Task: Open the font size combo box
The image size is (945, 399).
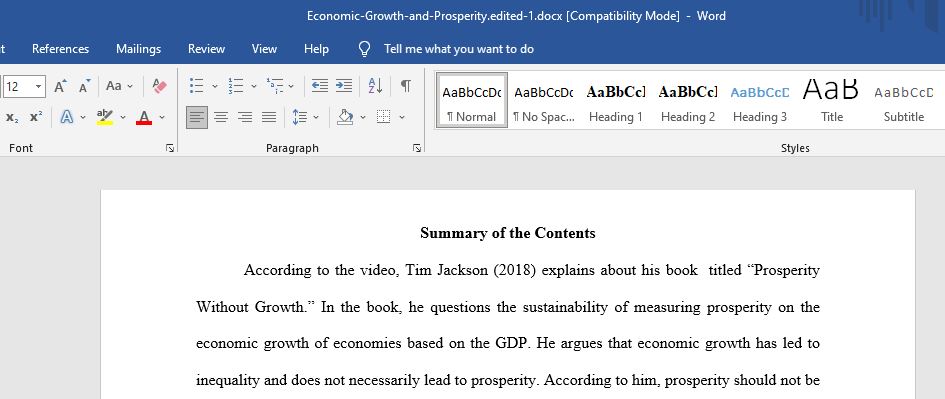Action: [25, 86]
